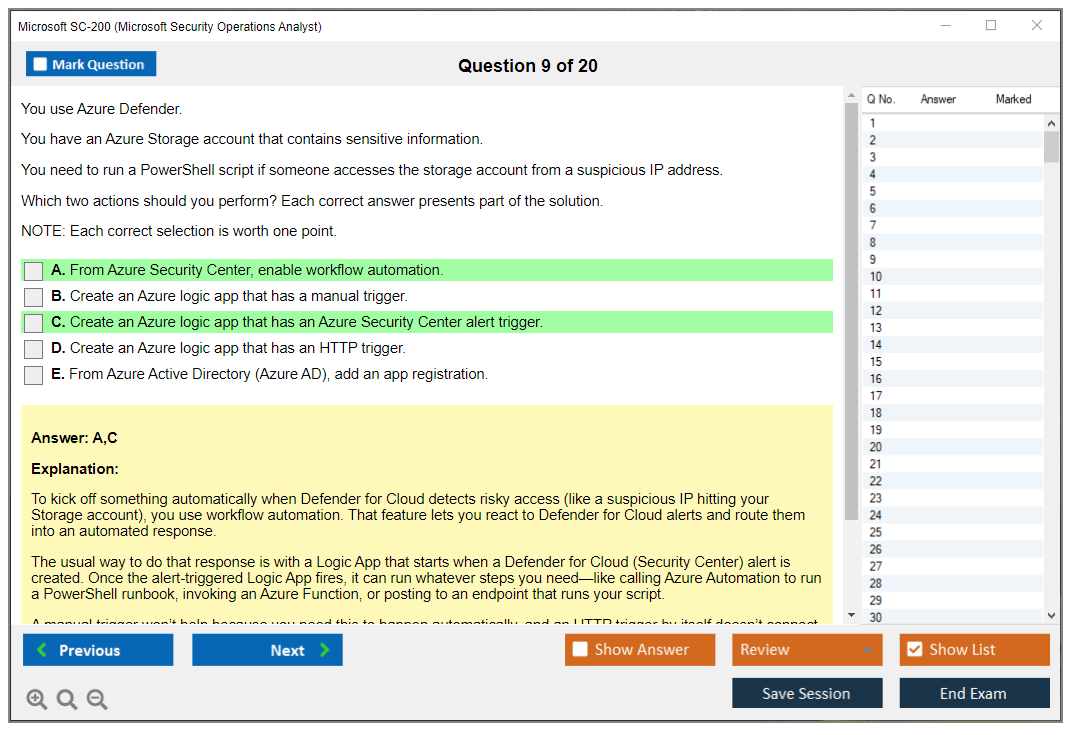Jump to question 15 in the list
The image size is (1075, 735).
pos(876,362)
